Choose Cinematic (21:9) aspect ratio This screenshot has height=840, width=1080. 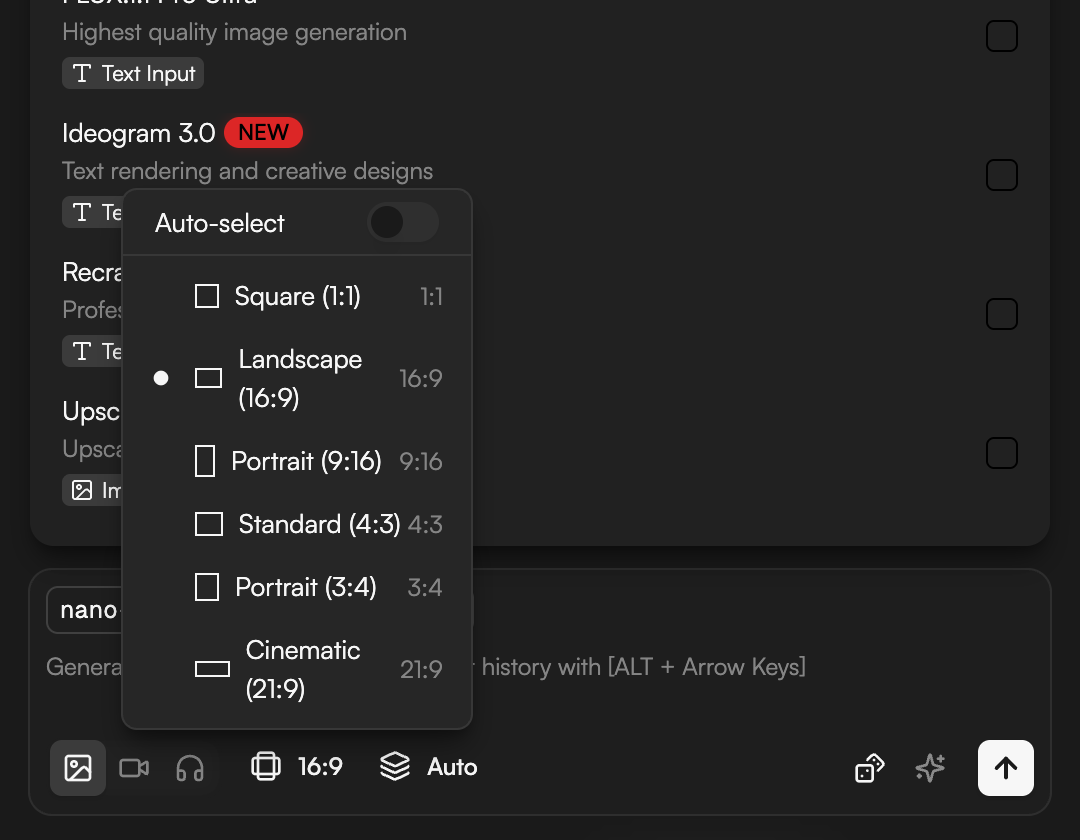(297, 669)
